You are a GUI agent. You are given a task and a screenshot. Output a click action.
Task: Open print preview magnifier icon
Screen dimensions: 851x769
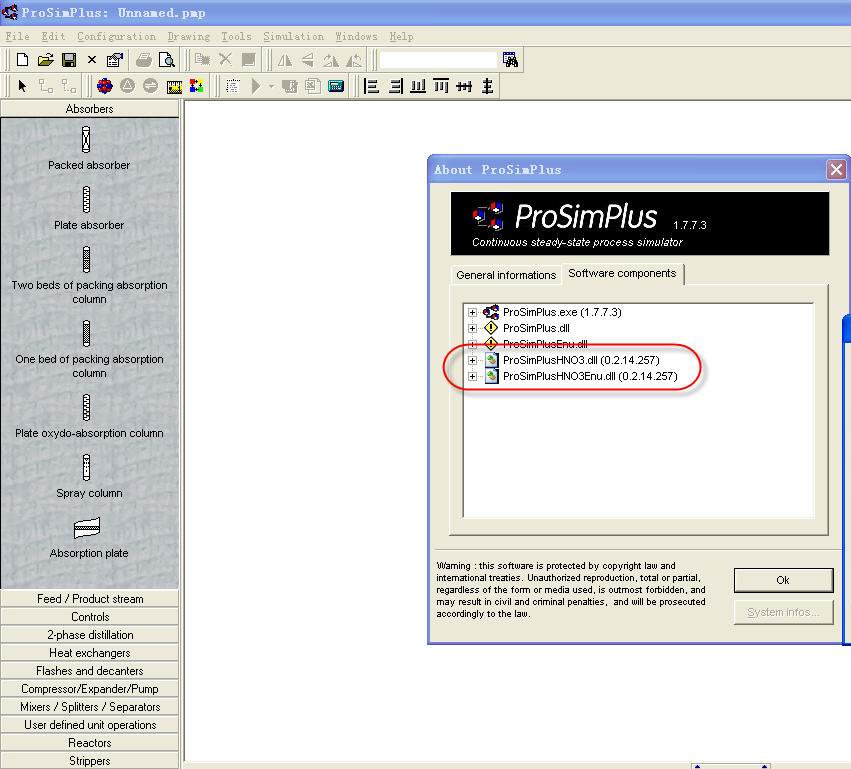tap(167, 60)
